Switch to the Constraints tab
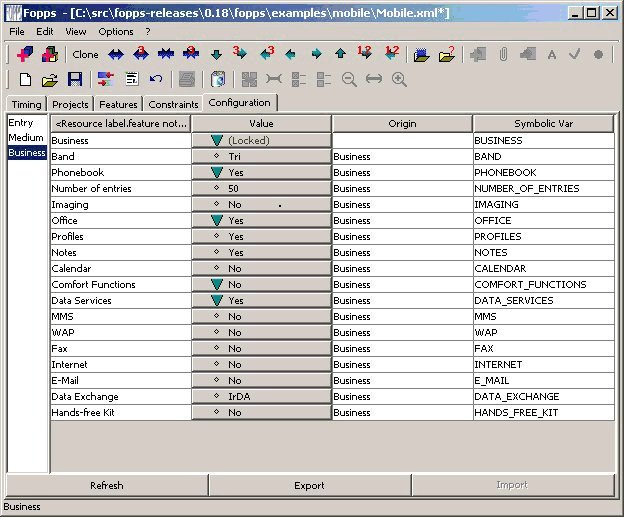 point(173,104)
